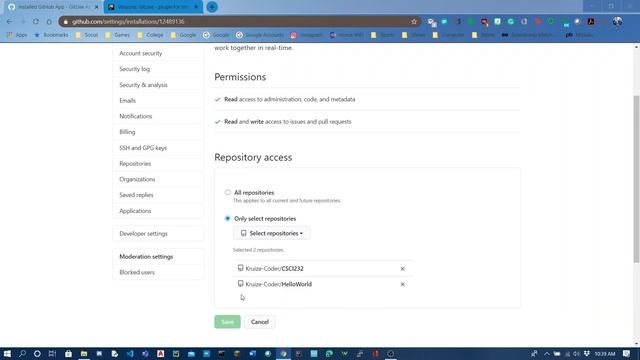The image size is (640, 360).
Task: Show hidden system tray icons chevron
Action: 547,353
